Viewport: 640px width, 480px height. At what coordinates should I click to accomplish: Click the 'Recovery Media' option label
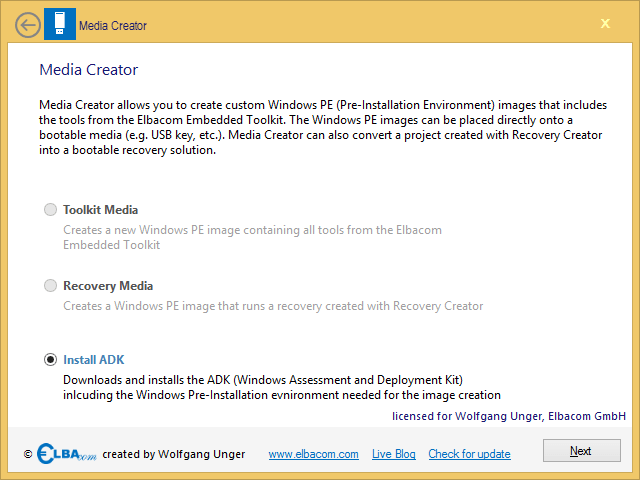coord(108,286)
